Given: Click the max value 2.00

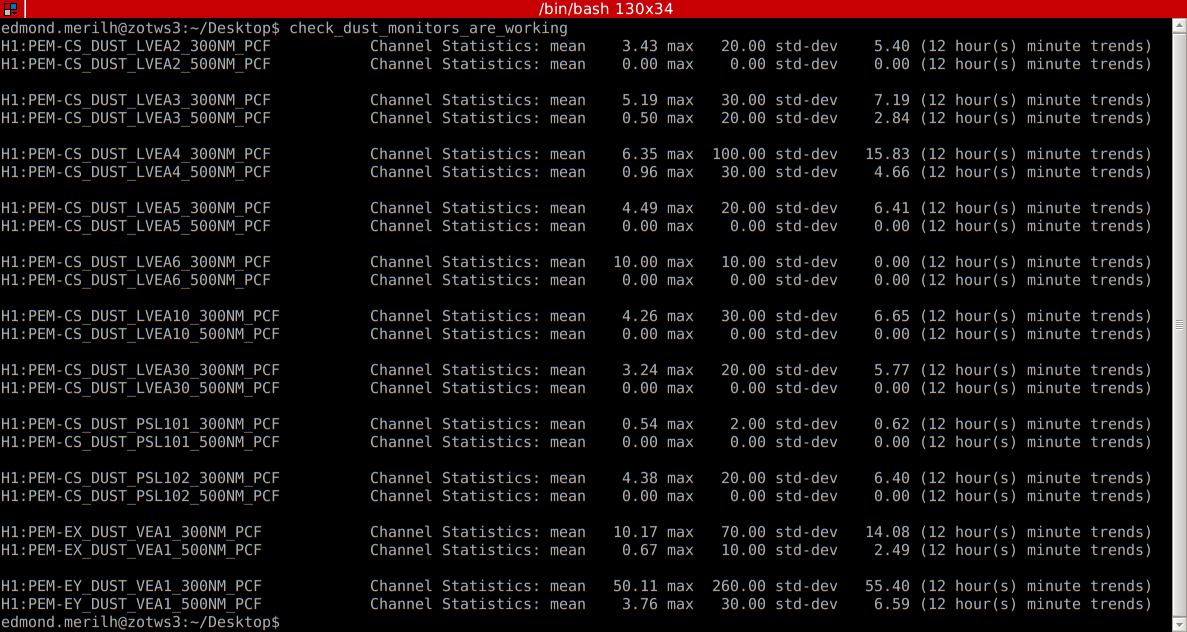Looking at the screenshot, I should (748, 424).
